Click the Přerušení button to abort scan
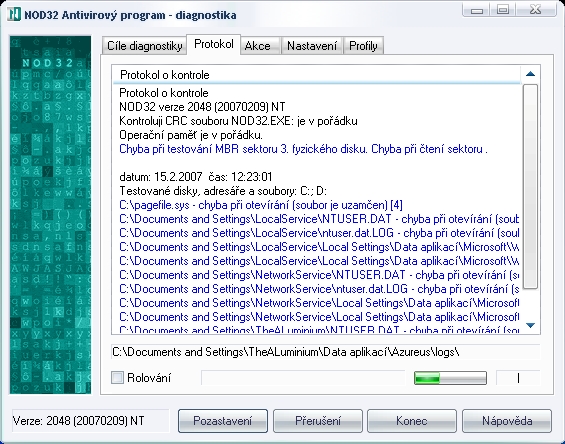 pyautogui.click(x=318, y=421)
